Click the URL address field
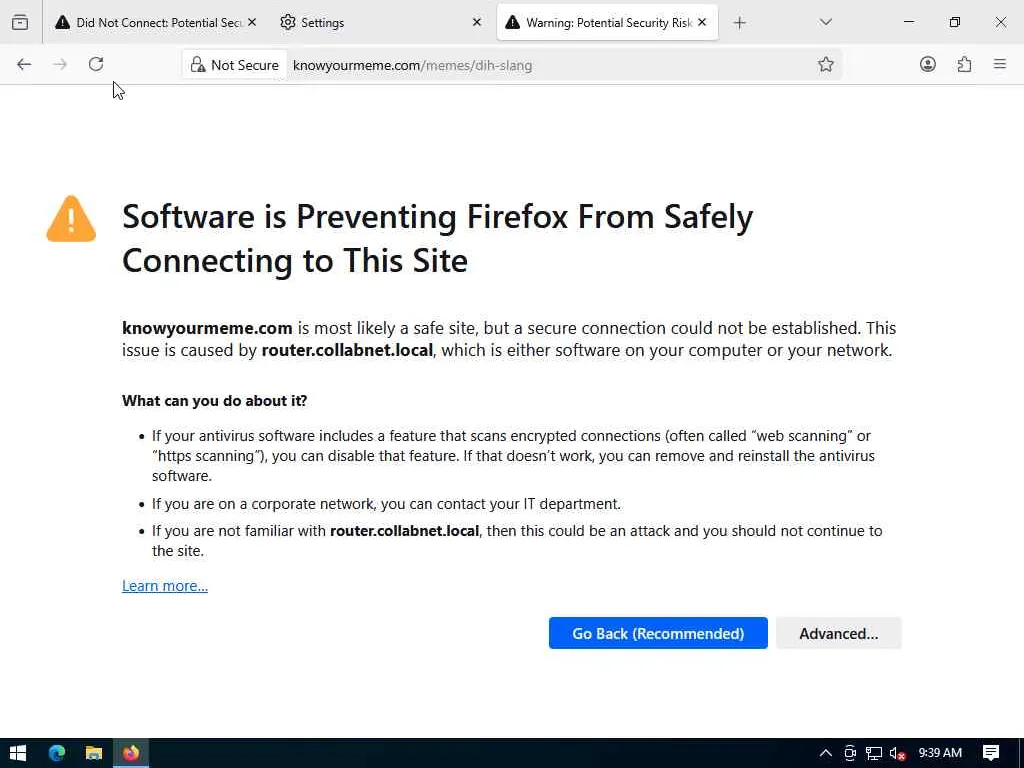This screenshot has height=768, width=1024. pyautogui.click(x=550, y=65)
